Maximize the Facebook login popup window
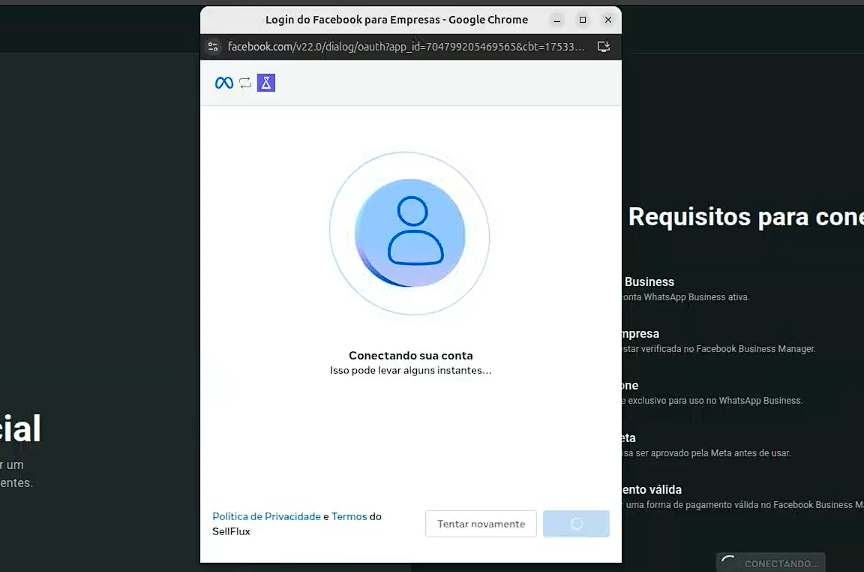The image size is (864, 572). (x=583, y=20)
